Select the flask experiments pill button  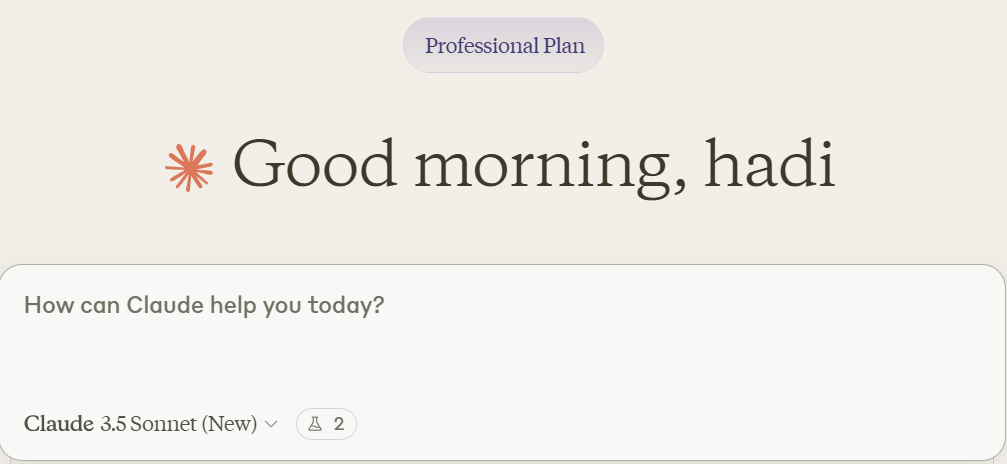coord(326,424)
